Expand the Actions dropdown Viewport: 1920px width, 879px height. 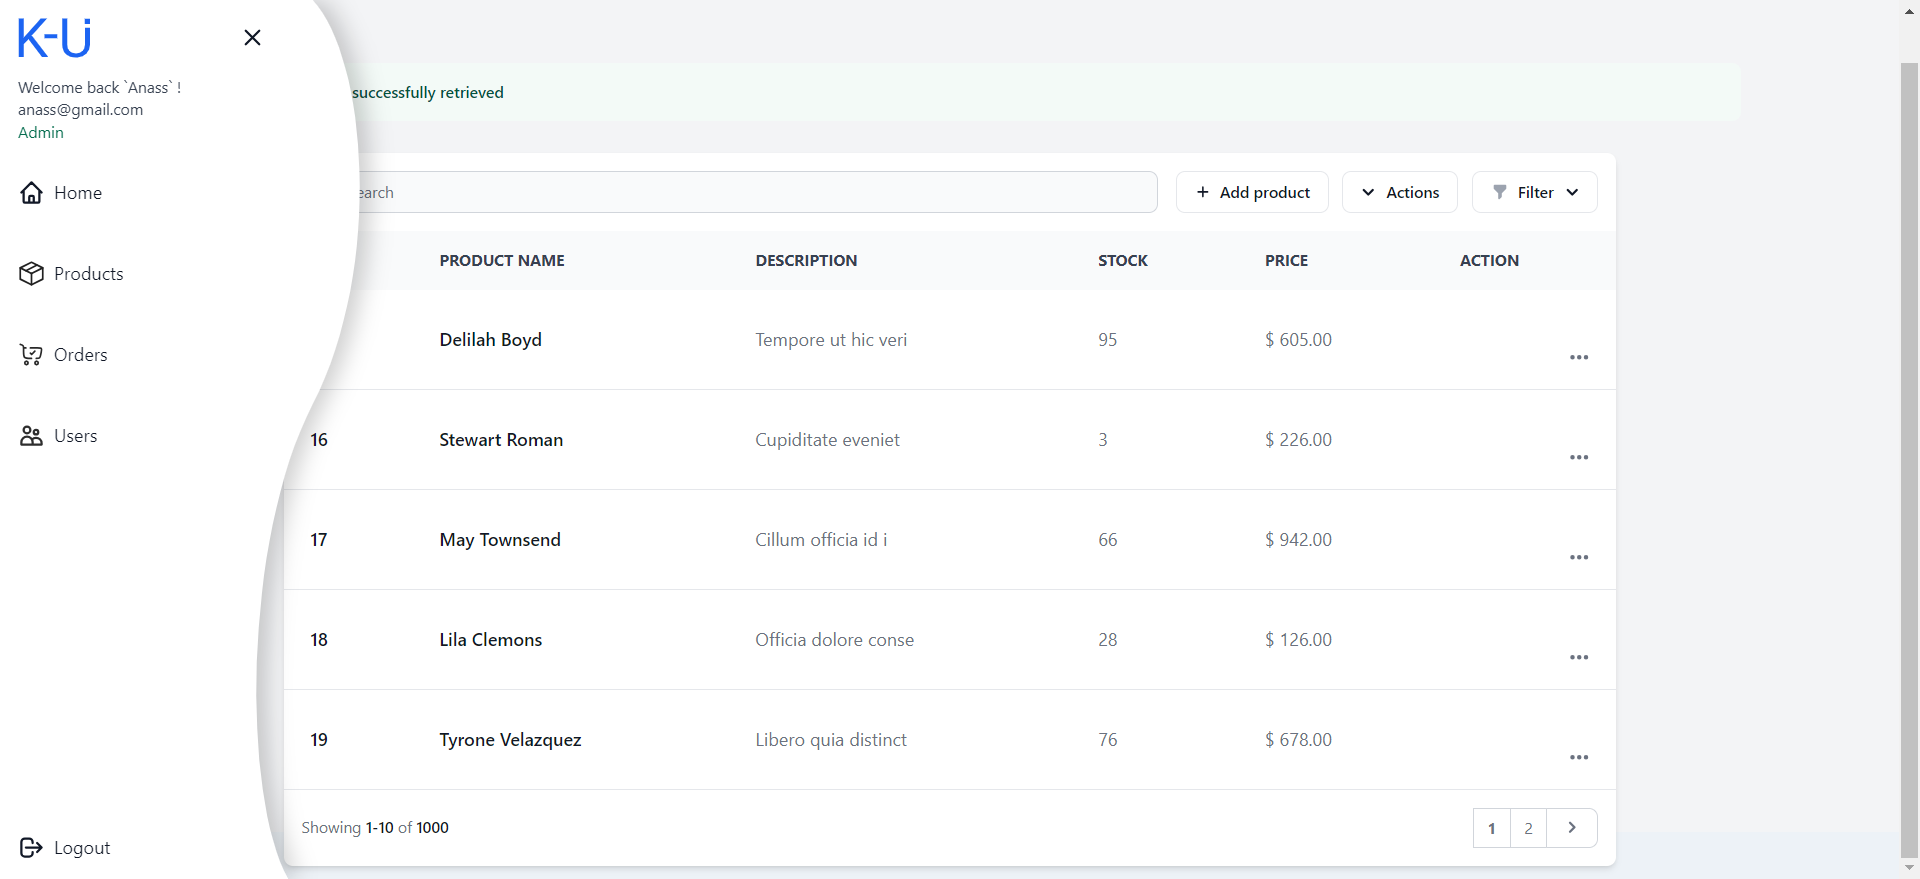pyautogui.click(x=1399, y=192)
